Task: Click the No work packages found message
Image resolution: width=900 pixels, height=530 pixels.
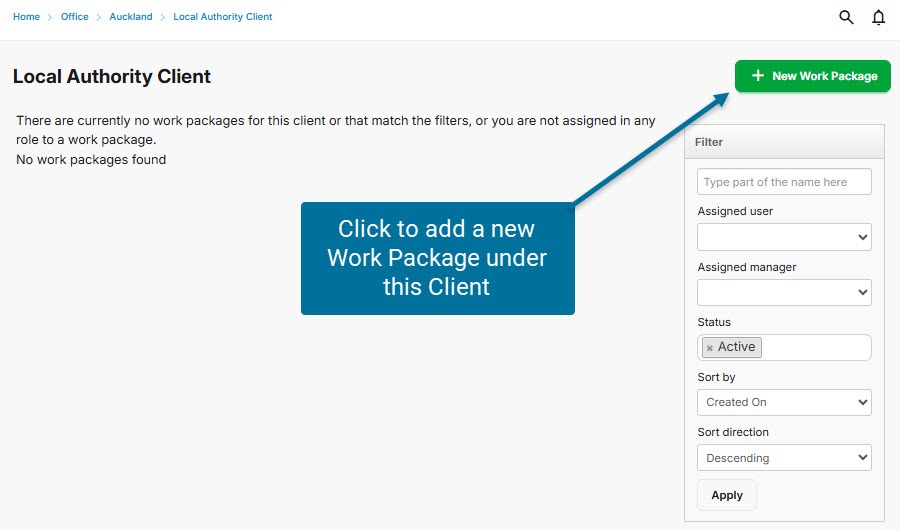Action: pos(91,159)
